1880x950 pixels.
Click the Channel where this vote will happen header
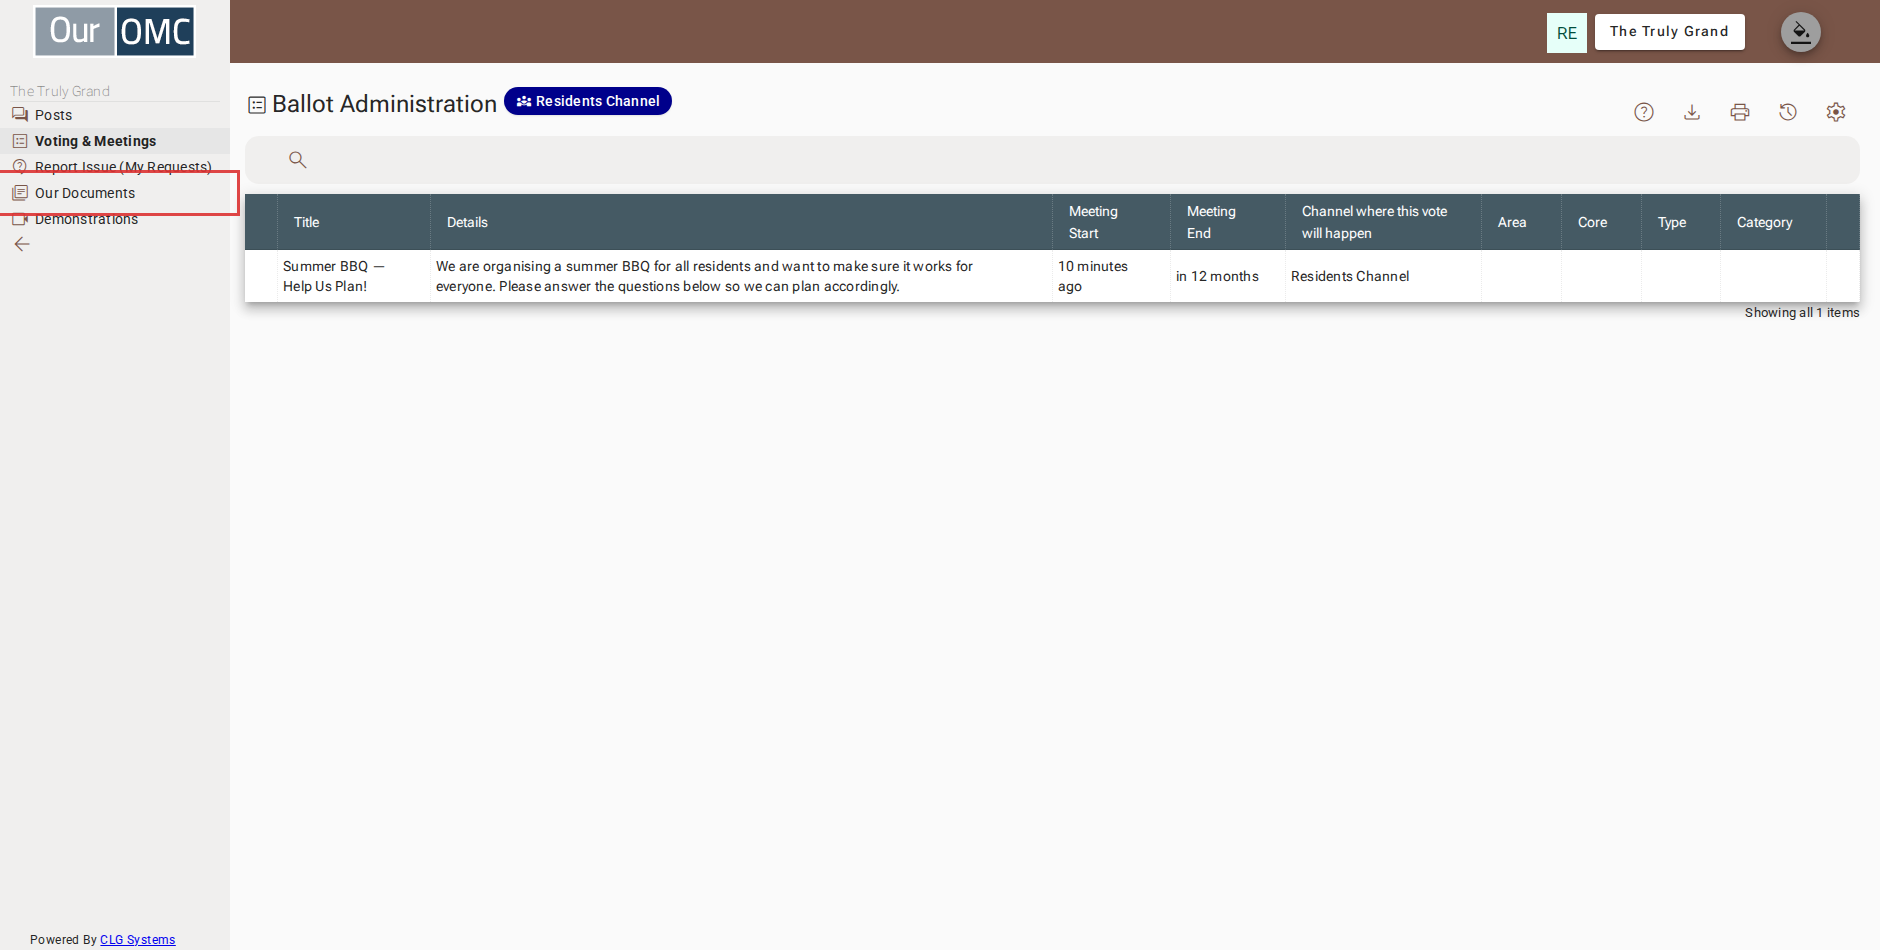click(x=1383, y=222)
